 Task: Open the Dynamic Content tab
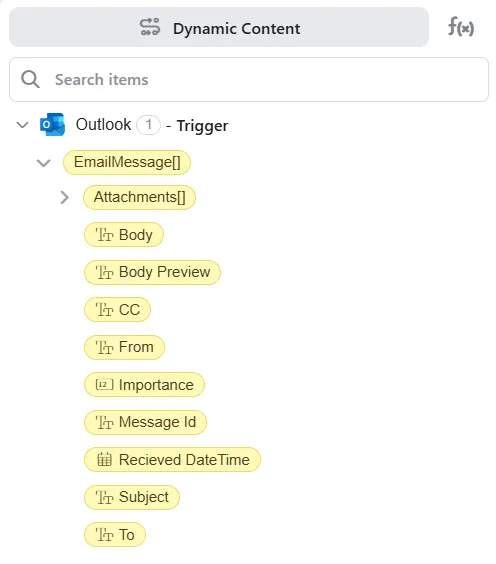pos(219,27)
